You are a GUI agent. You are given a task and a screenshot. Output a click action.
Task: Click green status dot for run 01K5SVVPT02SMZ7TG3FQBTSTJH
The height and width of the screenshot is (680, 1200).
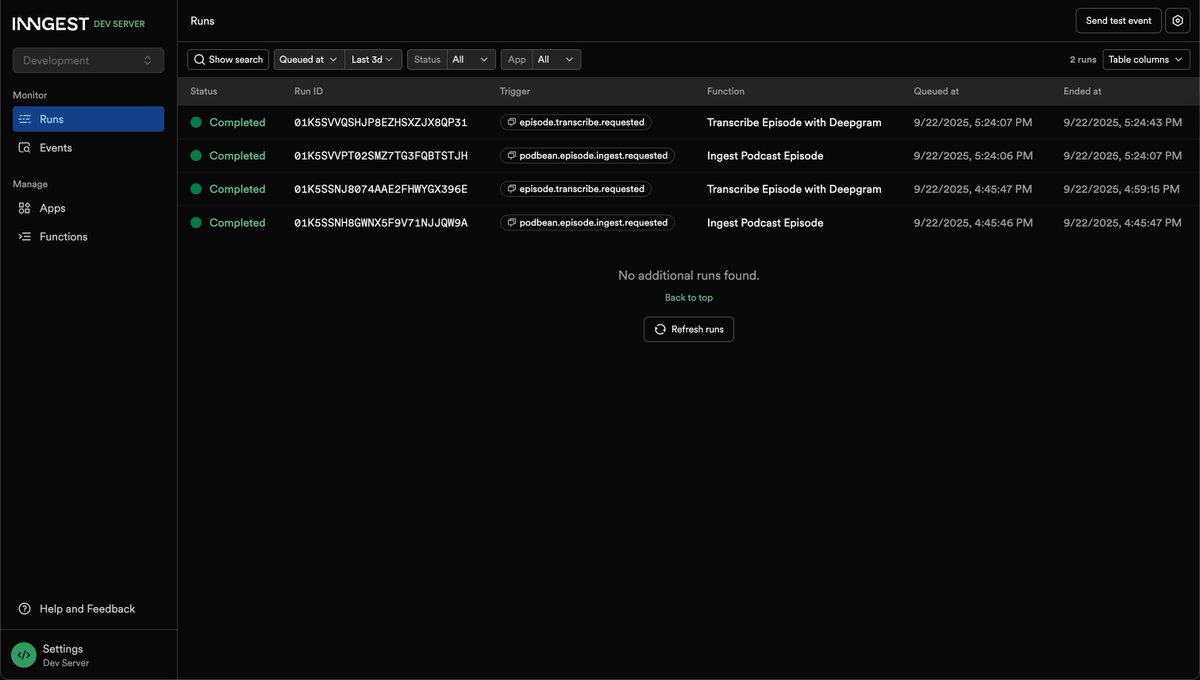coord(196,156)
